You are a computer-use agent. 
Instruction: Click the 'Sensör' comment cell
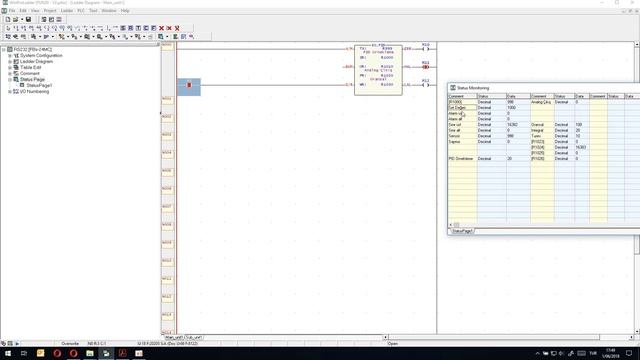pos(462,136)
